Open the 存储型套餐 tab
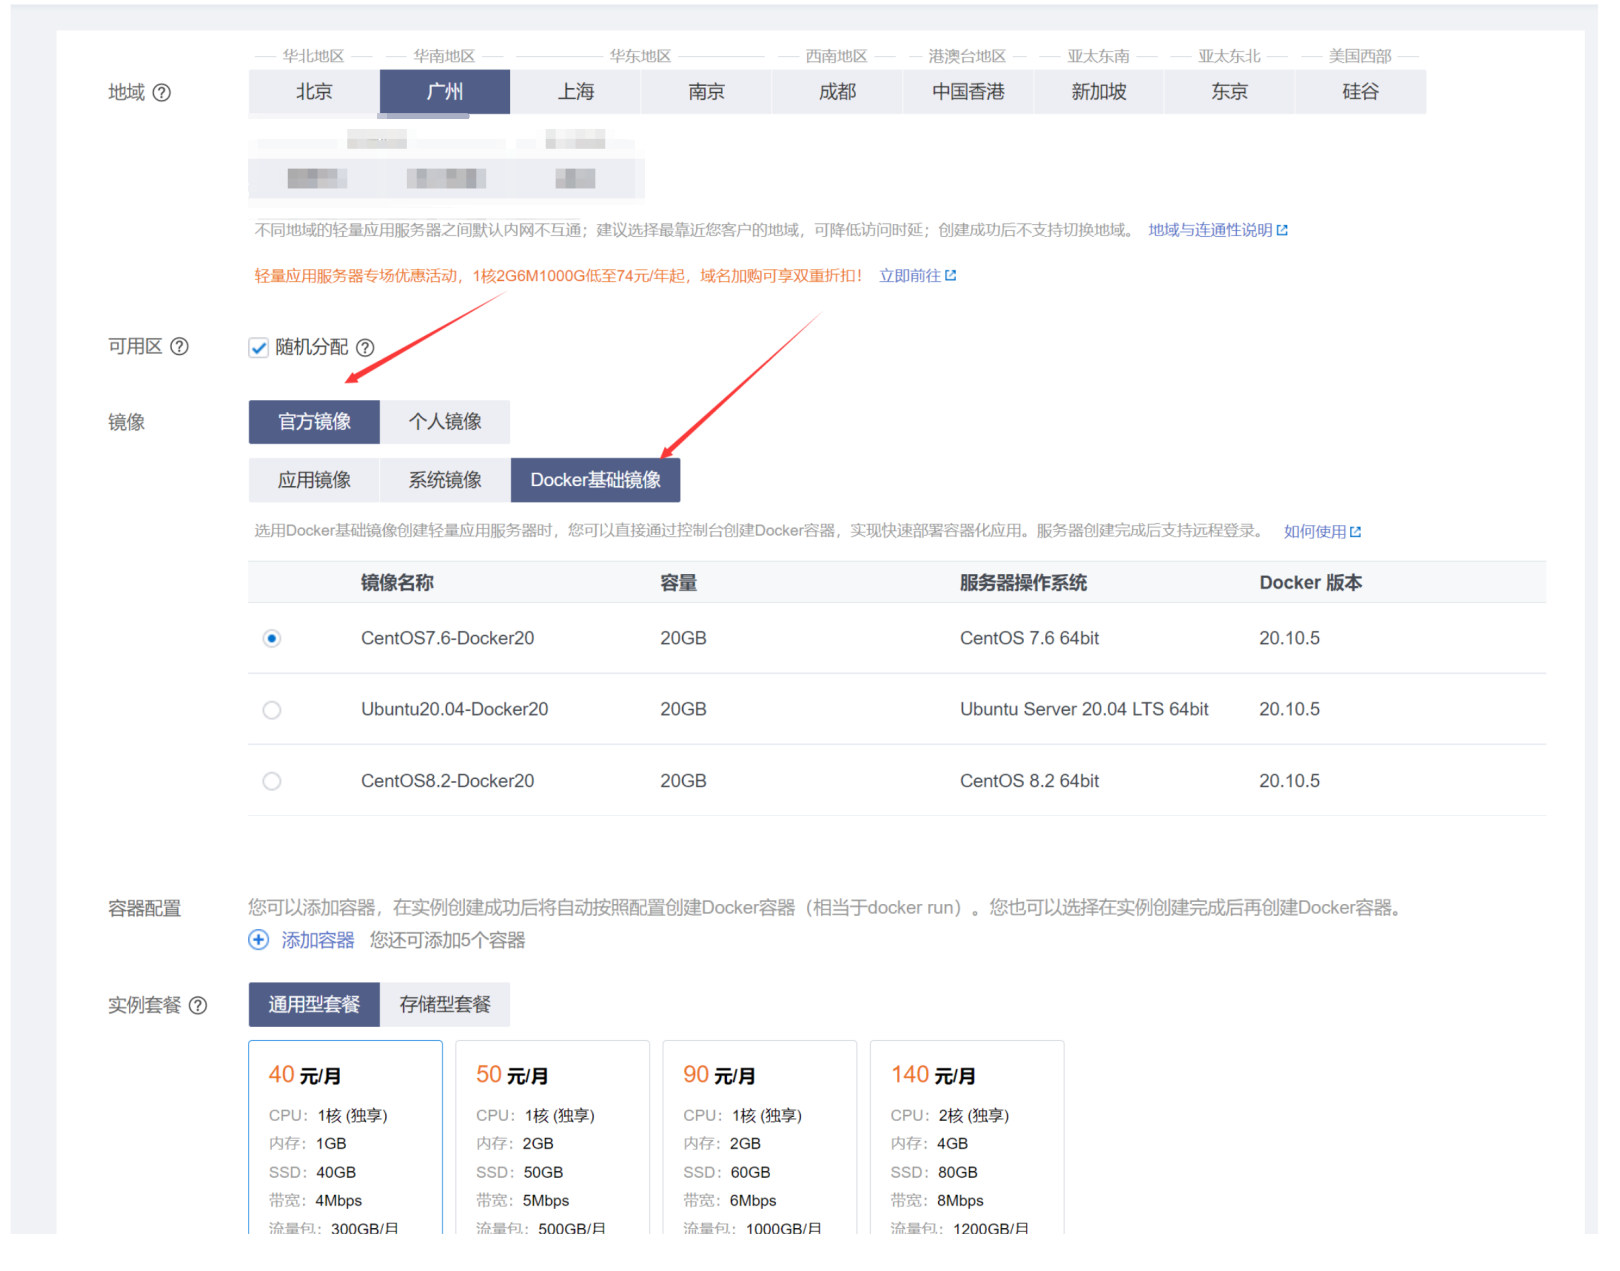 (445, 1004)
